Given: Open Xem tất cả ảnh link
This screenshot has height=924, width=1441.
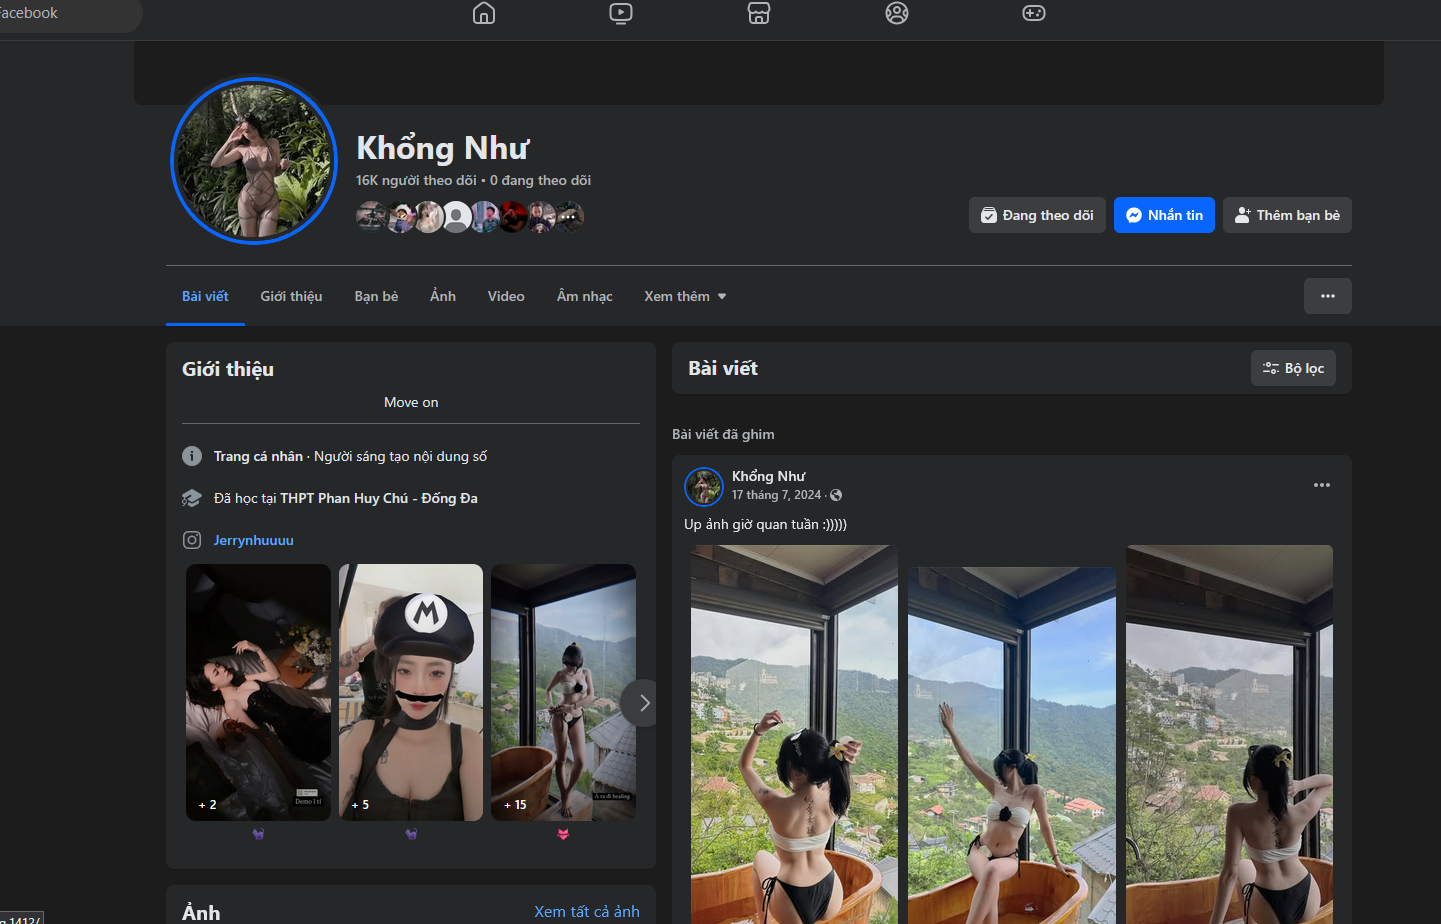Looking at the screenshot, I should (586, 911).
